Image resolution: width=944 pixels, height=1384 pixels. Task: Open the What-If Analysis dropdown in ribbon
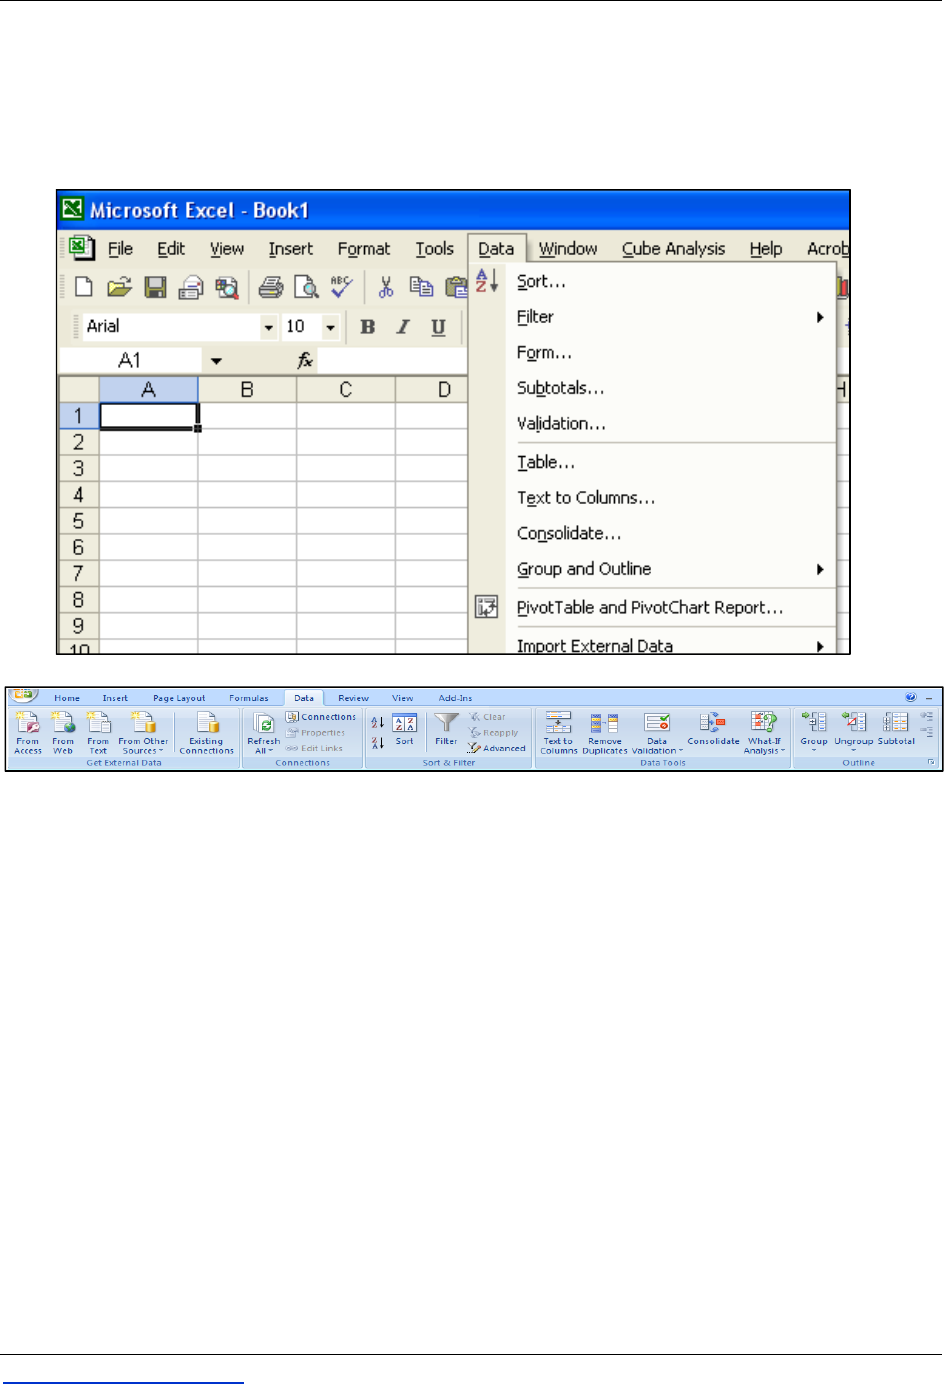click(x=764, y=733)
